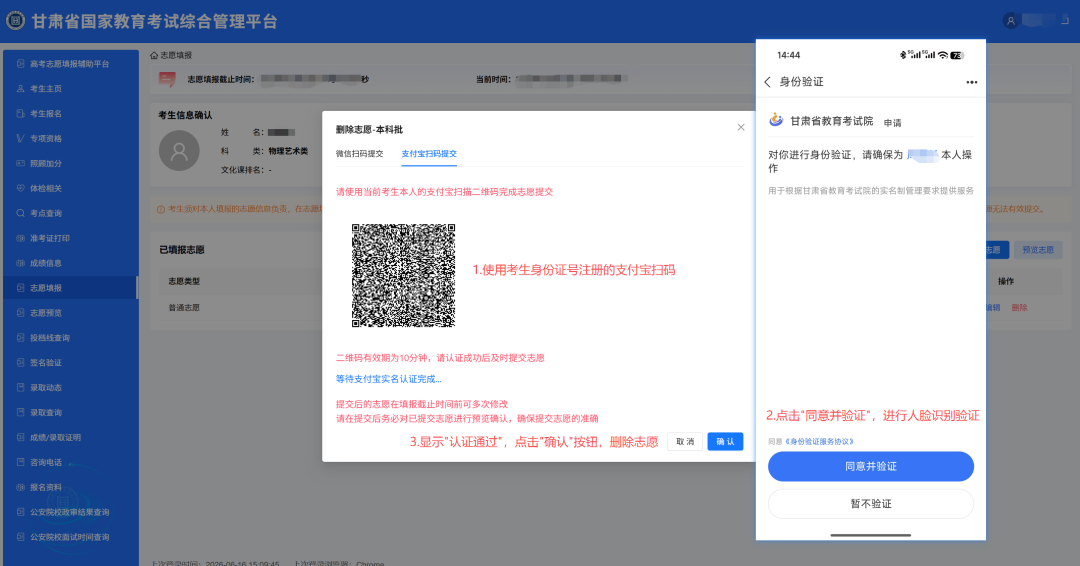Click the red flag icon beside 志愿填报截止时间
The image size is (1080, 566).
(167, 79)
